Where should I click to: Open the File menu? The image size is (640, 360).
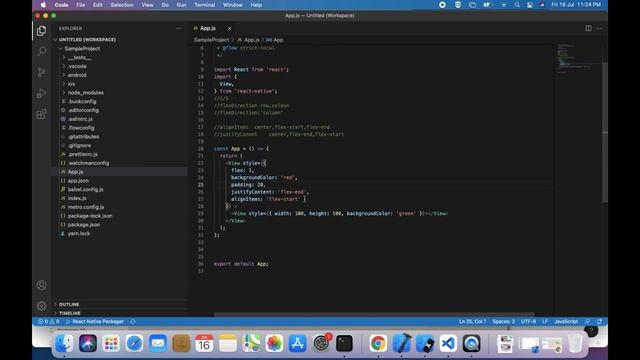pyautogui.click(x=81, y=5)
